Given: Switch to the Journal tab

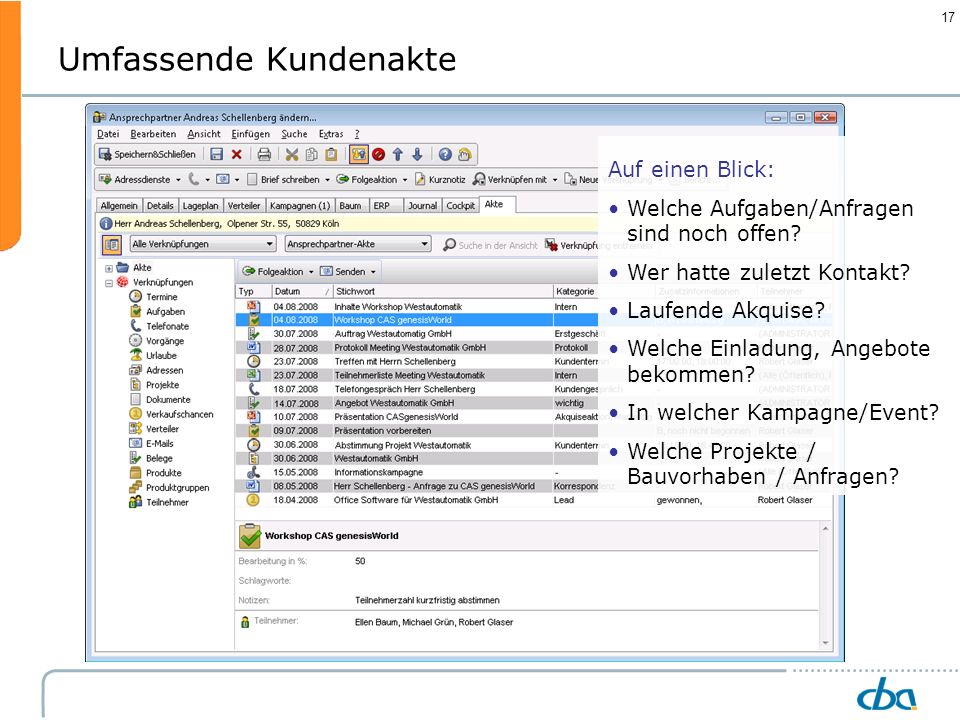Looking at the screenshot, I should coord(422,206).
